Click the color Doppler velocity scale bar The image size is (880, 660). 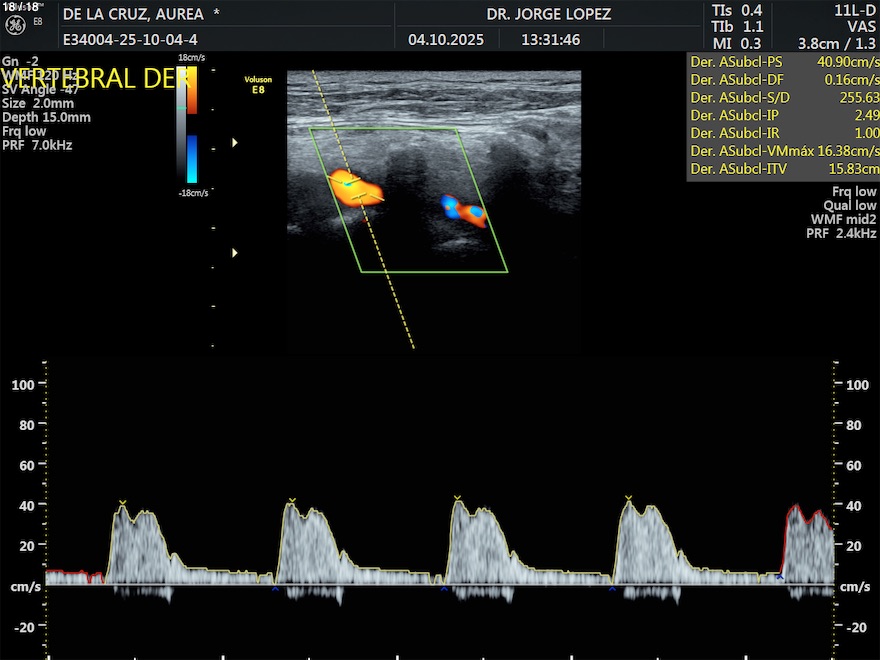tap(191, 125)
